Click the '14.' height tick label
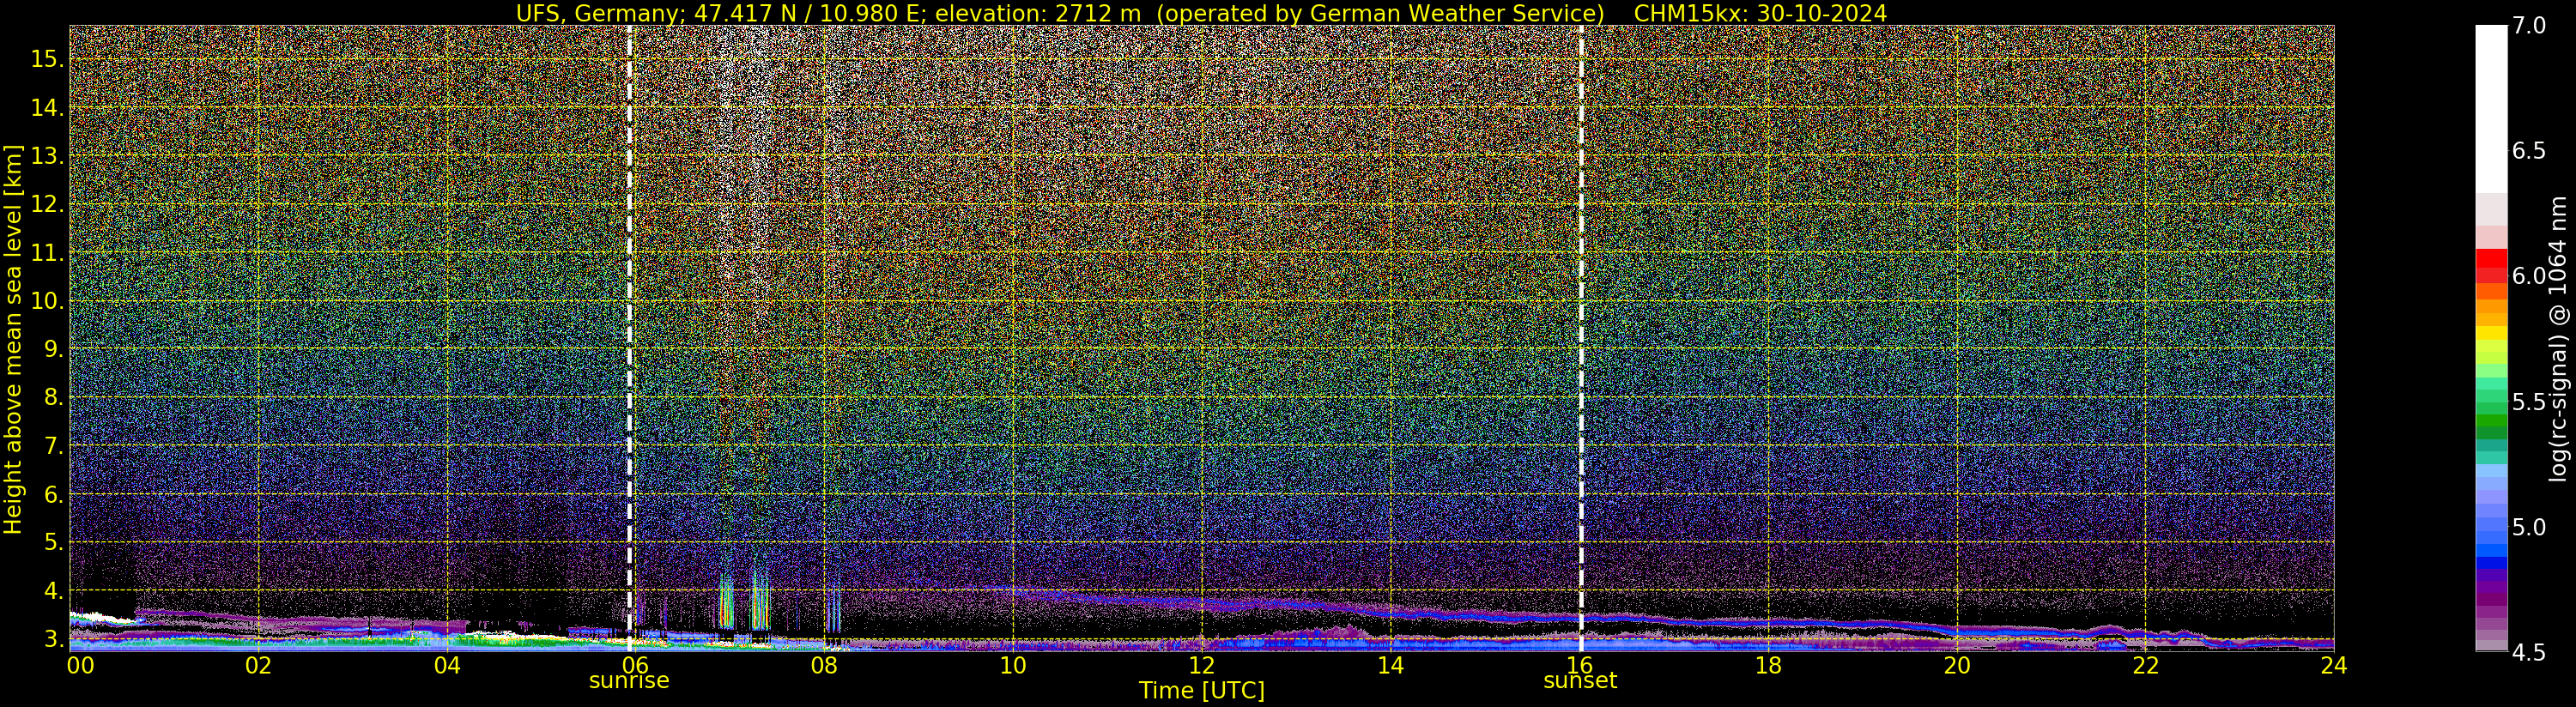Viewport: 2576px width, 707px height. [x=47, y=108]
